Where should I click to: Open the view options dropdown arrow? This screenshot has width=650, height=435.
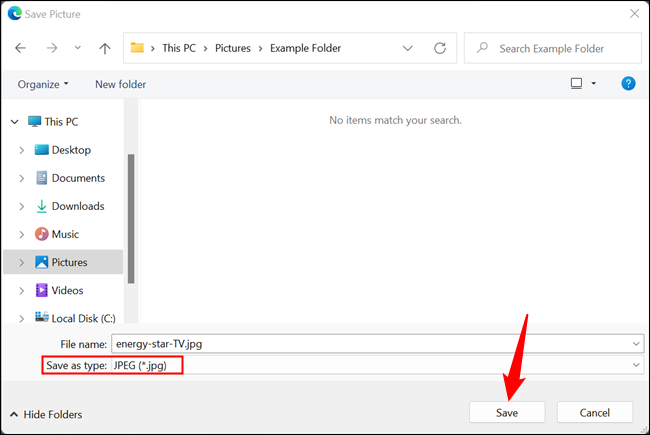pyautogui.click(x=594, y=84)
